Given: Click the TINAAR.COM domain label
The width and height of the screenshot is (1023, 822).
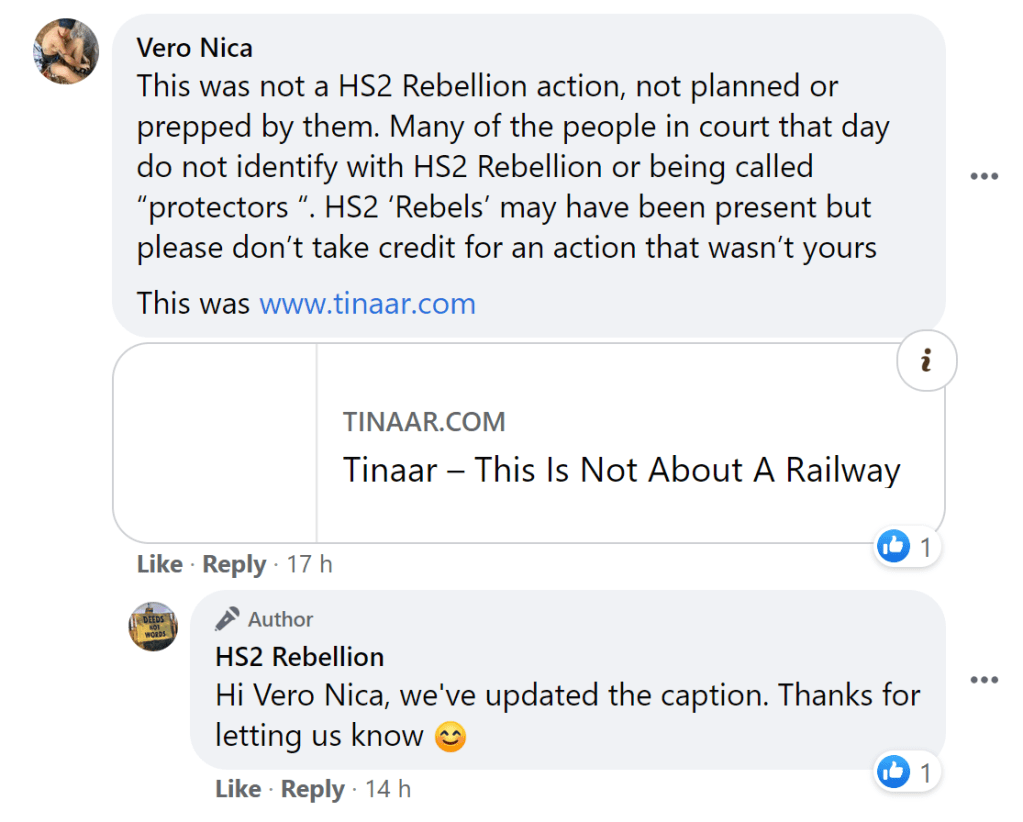Looking at the screenshot, I should point(424,422).
